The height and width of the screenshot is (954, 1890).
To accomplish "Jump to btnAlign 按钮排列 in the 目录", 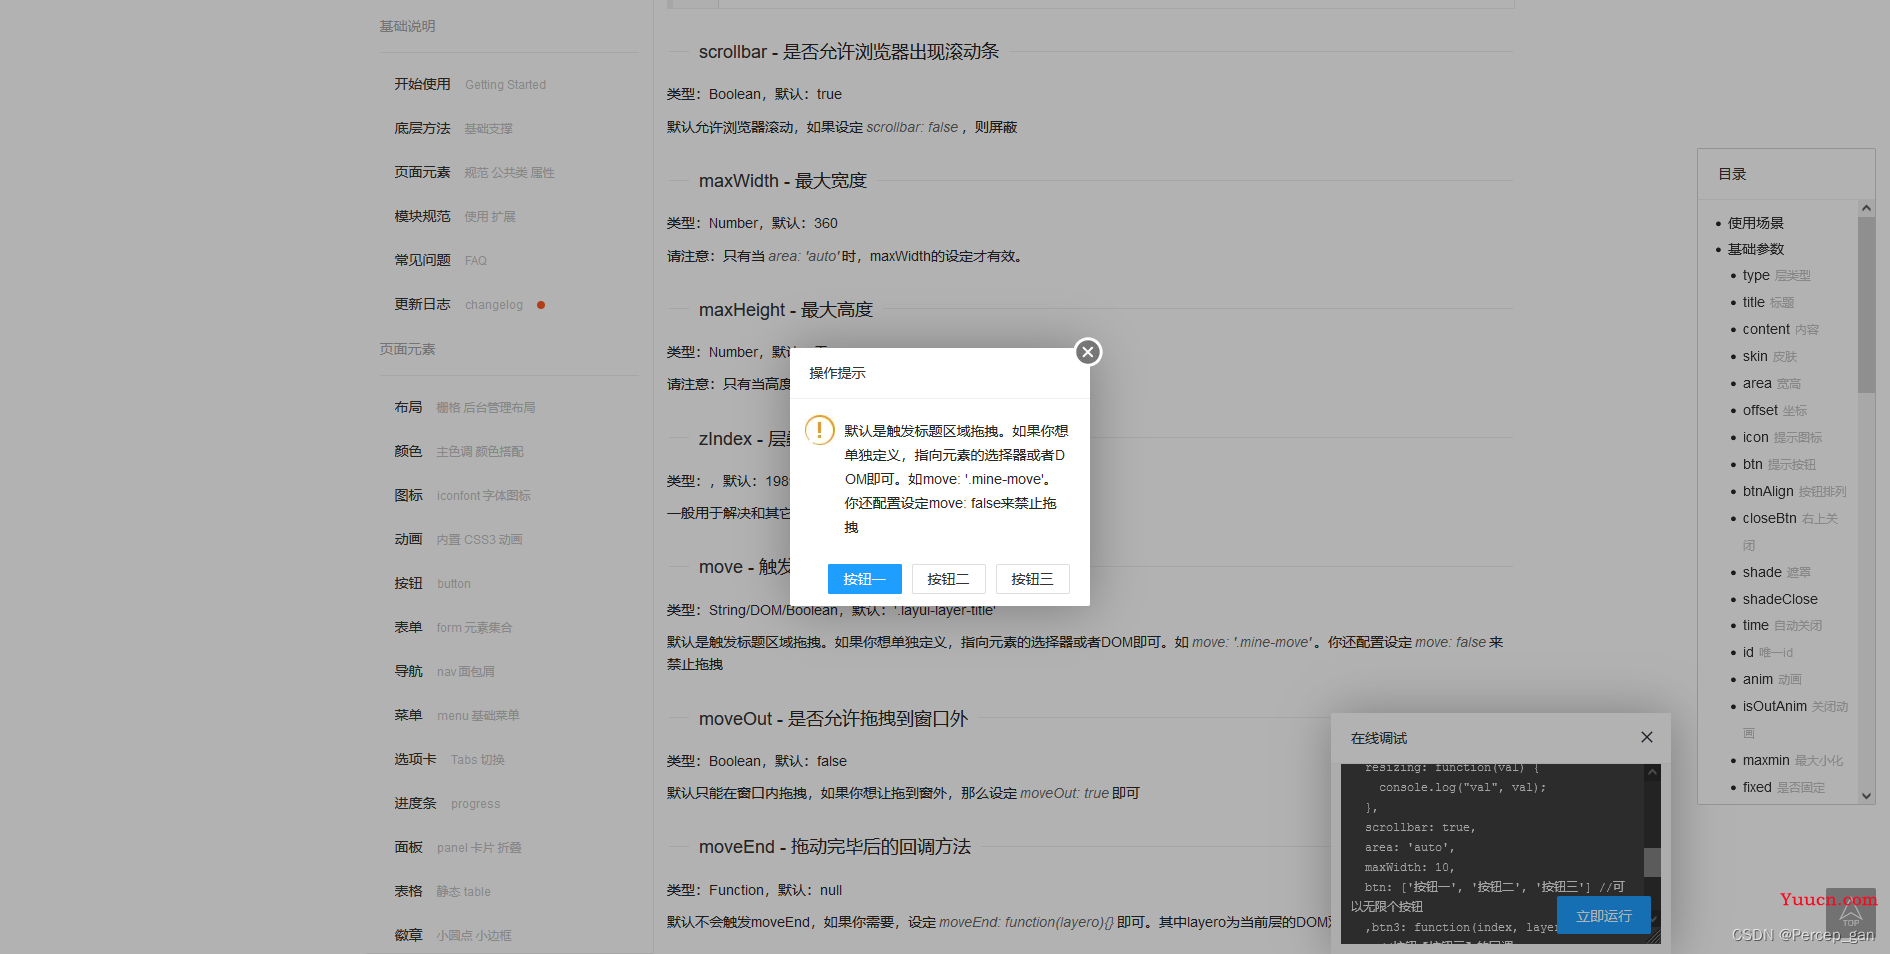I will tap(1794, 491).
